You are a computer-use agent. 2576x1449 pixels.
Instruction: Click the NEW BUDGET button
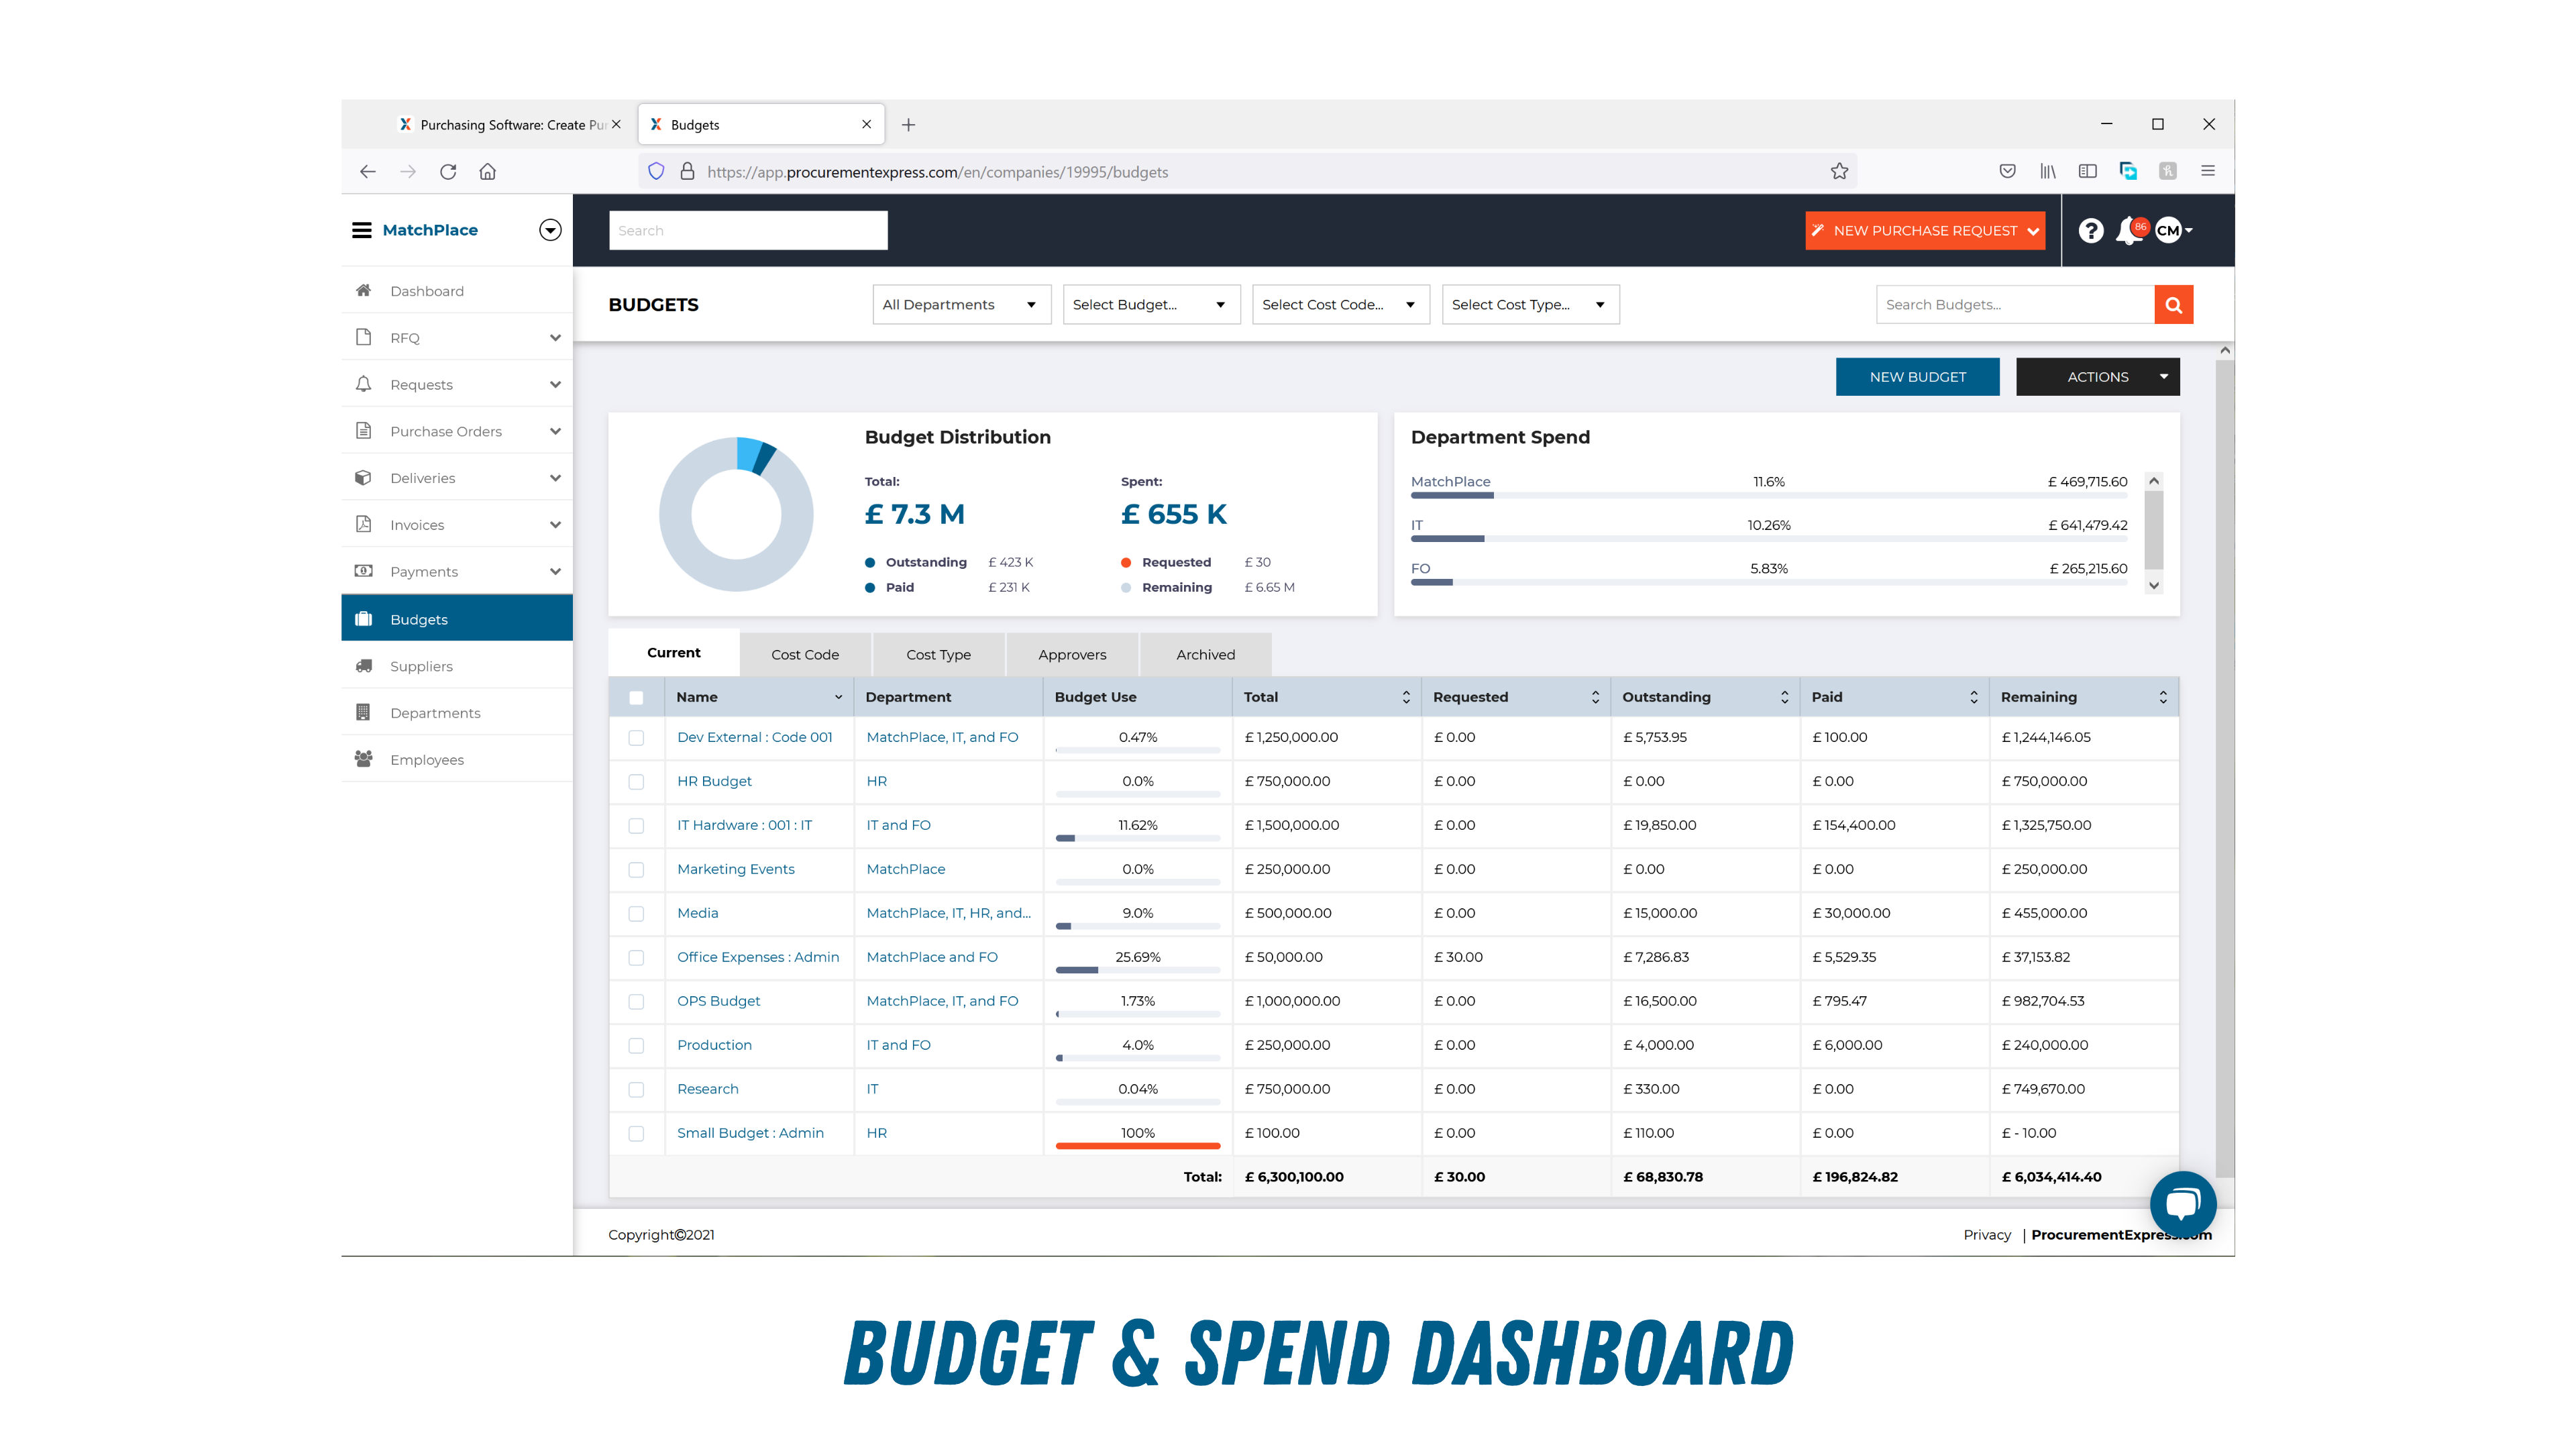[1917, 377]
